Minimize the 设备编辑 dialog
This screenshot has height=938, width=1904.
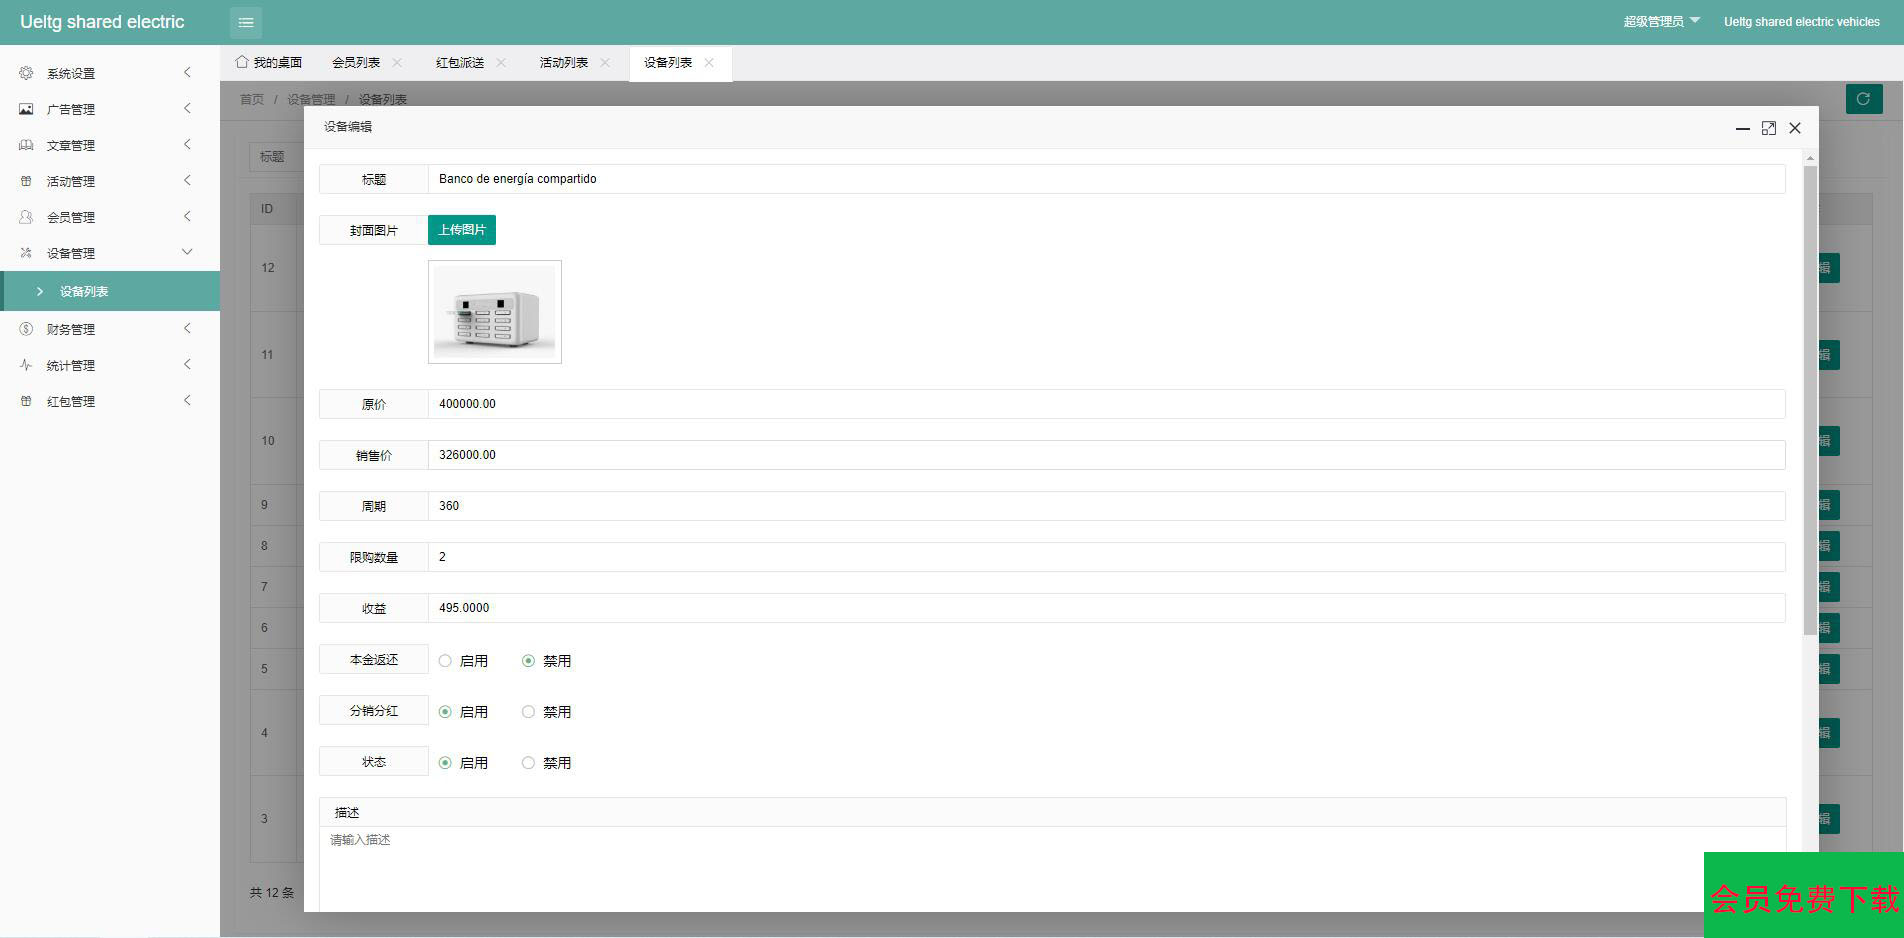(x=1742, y=128)
